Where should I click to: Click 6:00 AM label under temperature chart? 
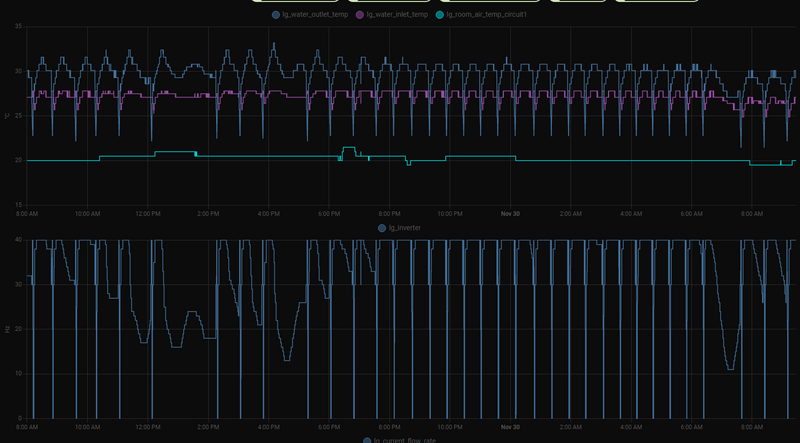(x=691, y=214)
